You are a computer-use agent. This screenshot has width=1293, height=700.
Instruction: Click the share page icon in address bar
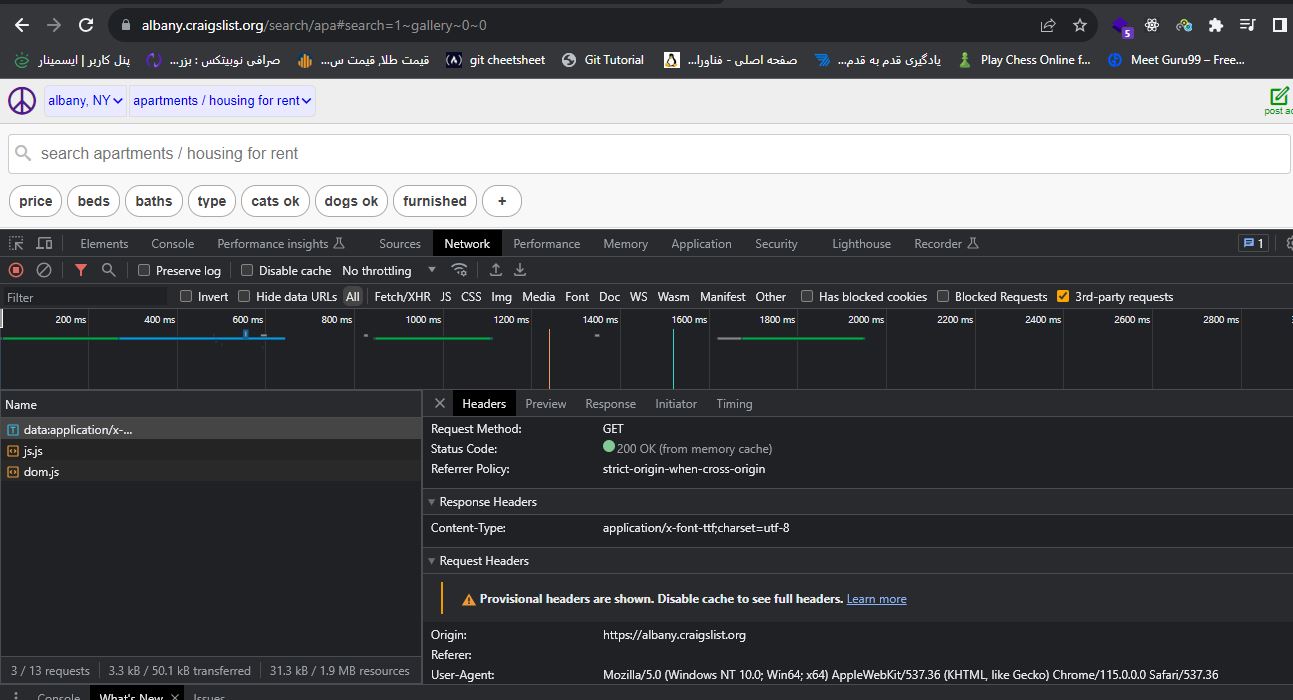point(1048,25)
